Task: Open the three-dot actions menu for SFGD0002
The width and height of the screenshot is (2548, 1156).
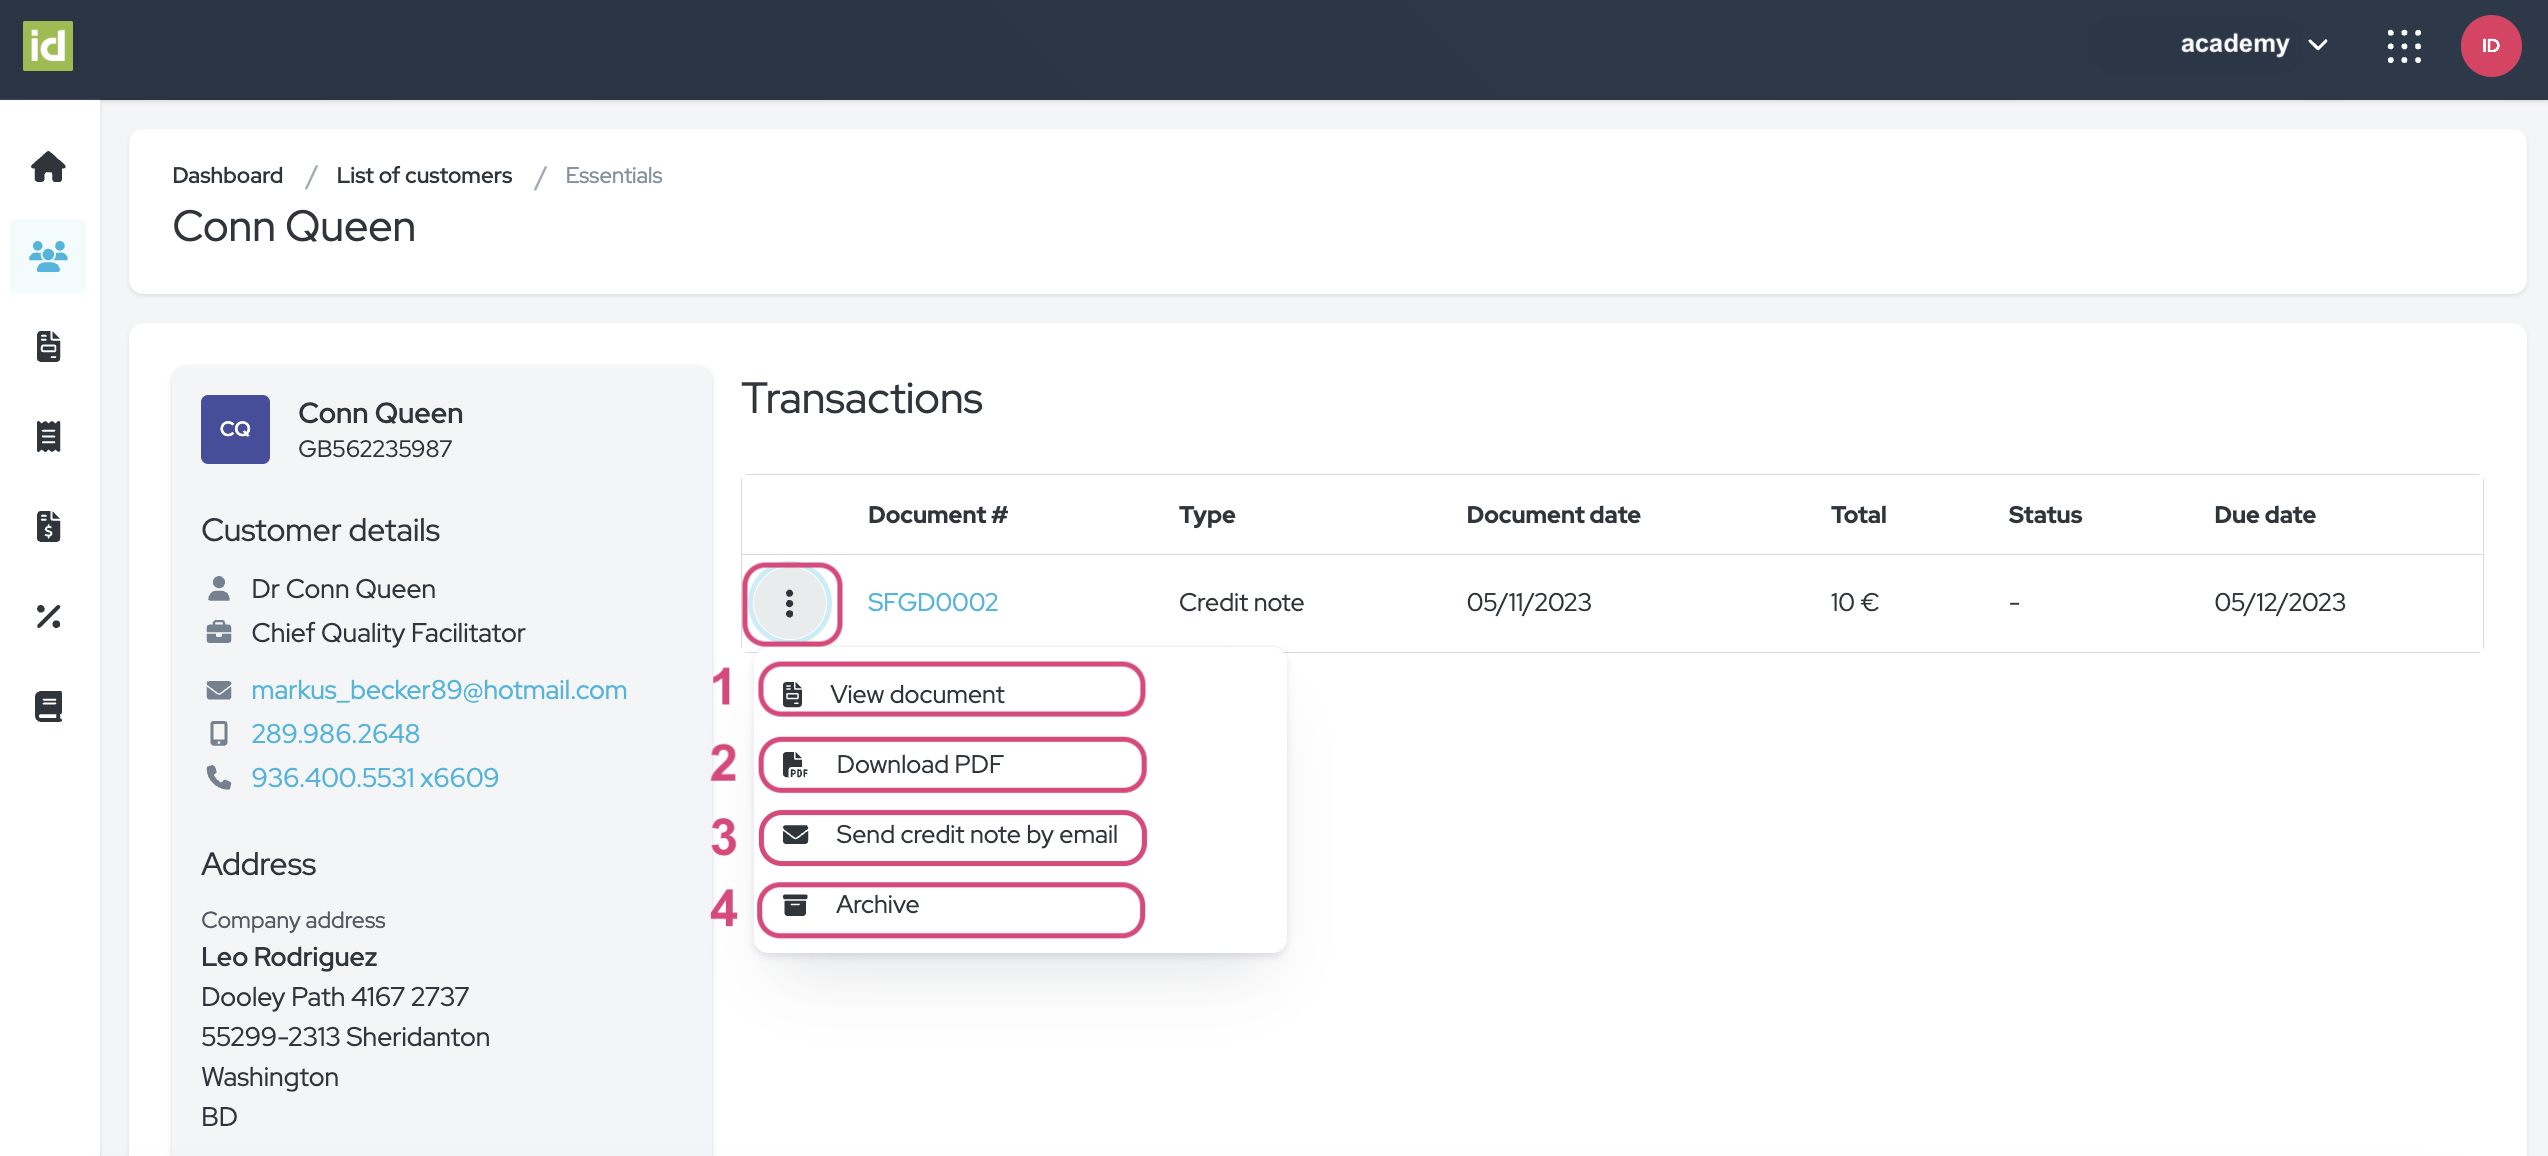Action: [x=790, y=603]
